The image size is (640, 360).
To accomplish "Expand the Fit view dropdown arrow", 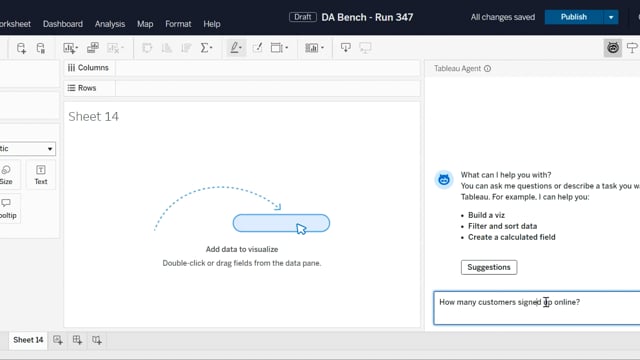I will pos(287,48).
